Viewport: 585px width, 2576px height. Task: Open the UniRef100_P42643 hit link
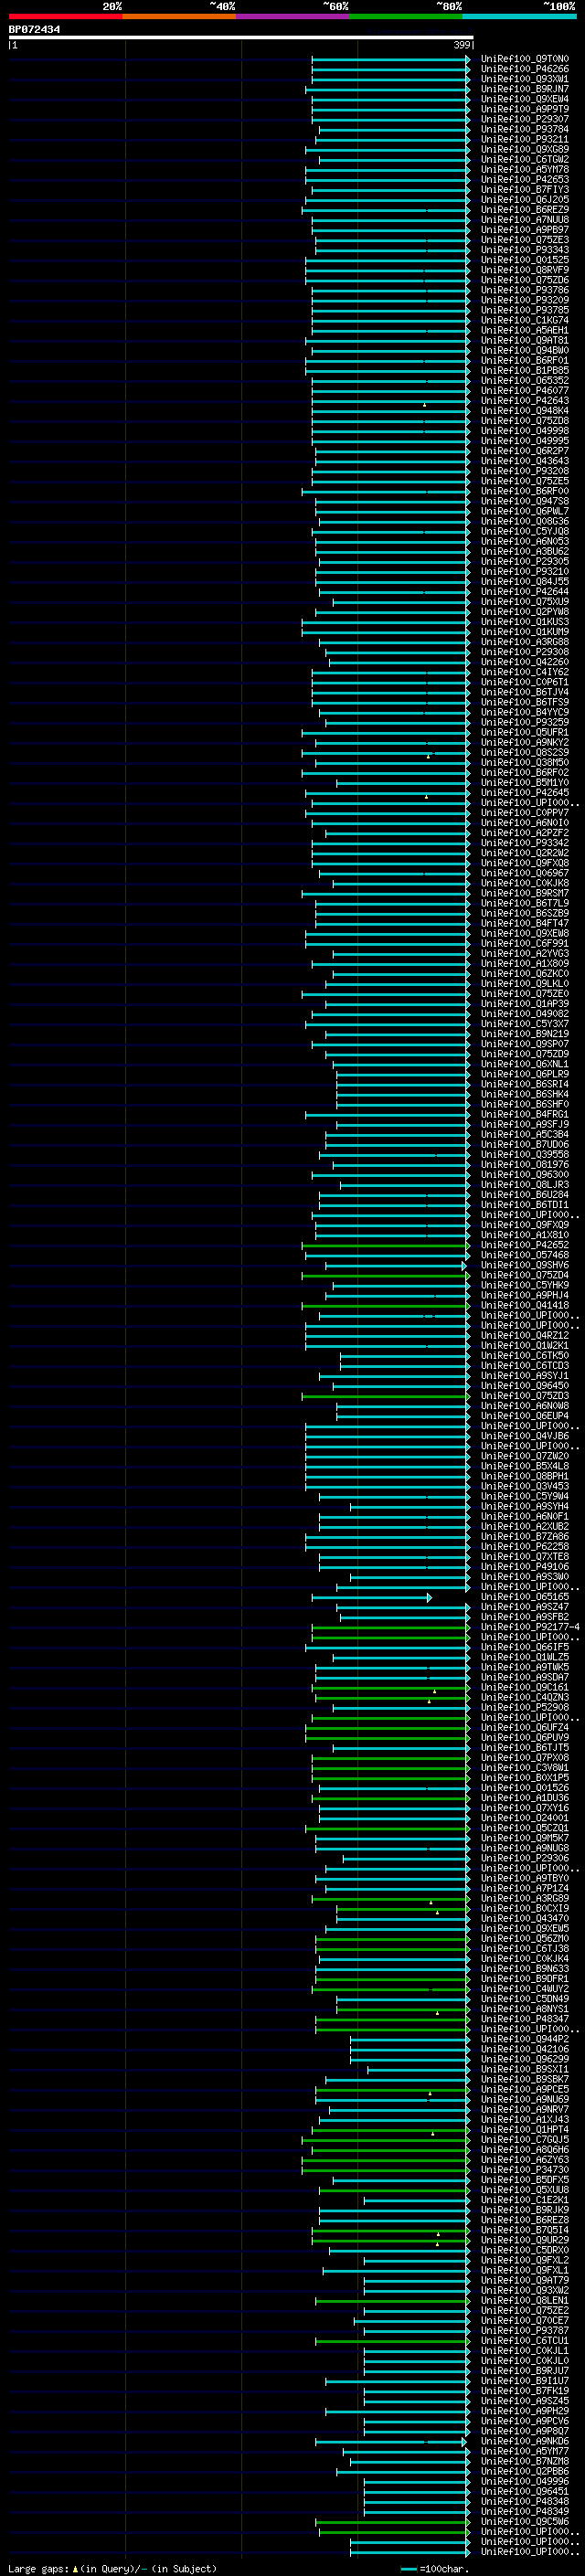pos(525,400)
